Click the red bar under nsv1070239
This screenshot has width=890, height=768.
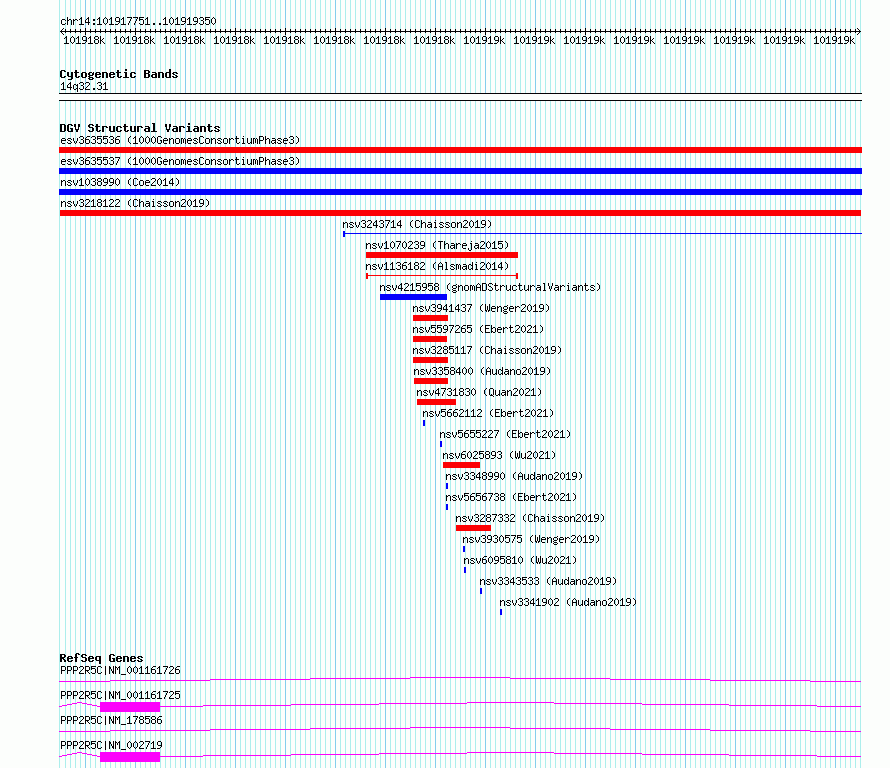click(442, 255)
